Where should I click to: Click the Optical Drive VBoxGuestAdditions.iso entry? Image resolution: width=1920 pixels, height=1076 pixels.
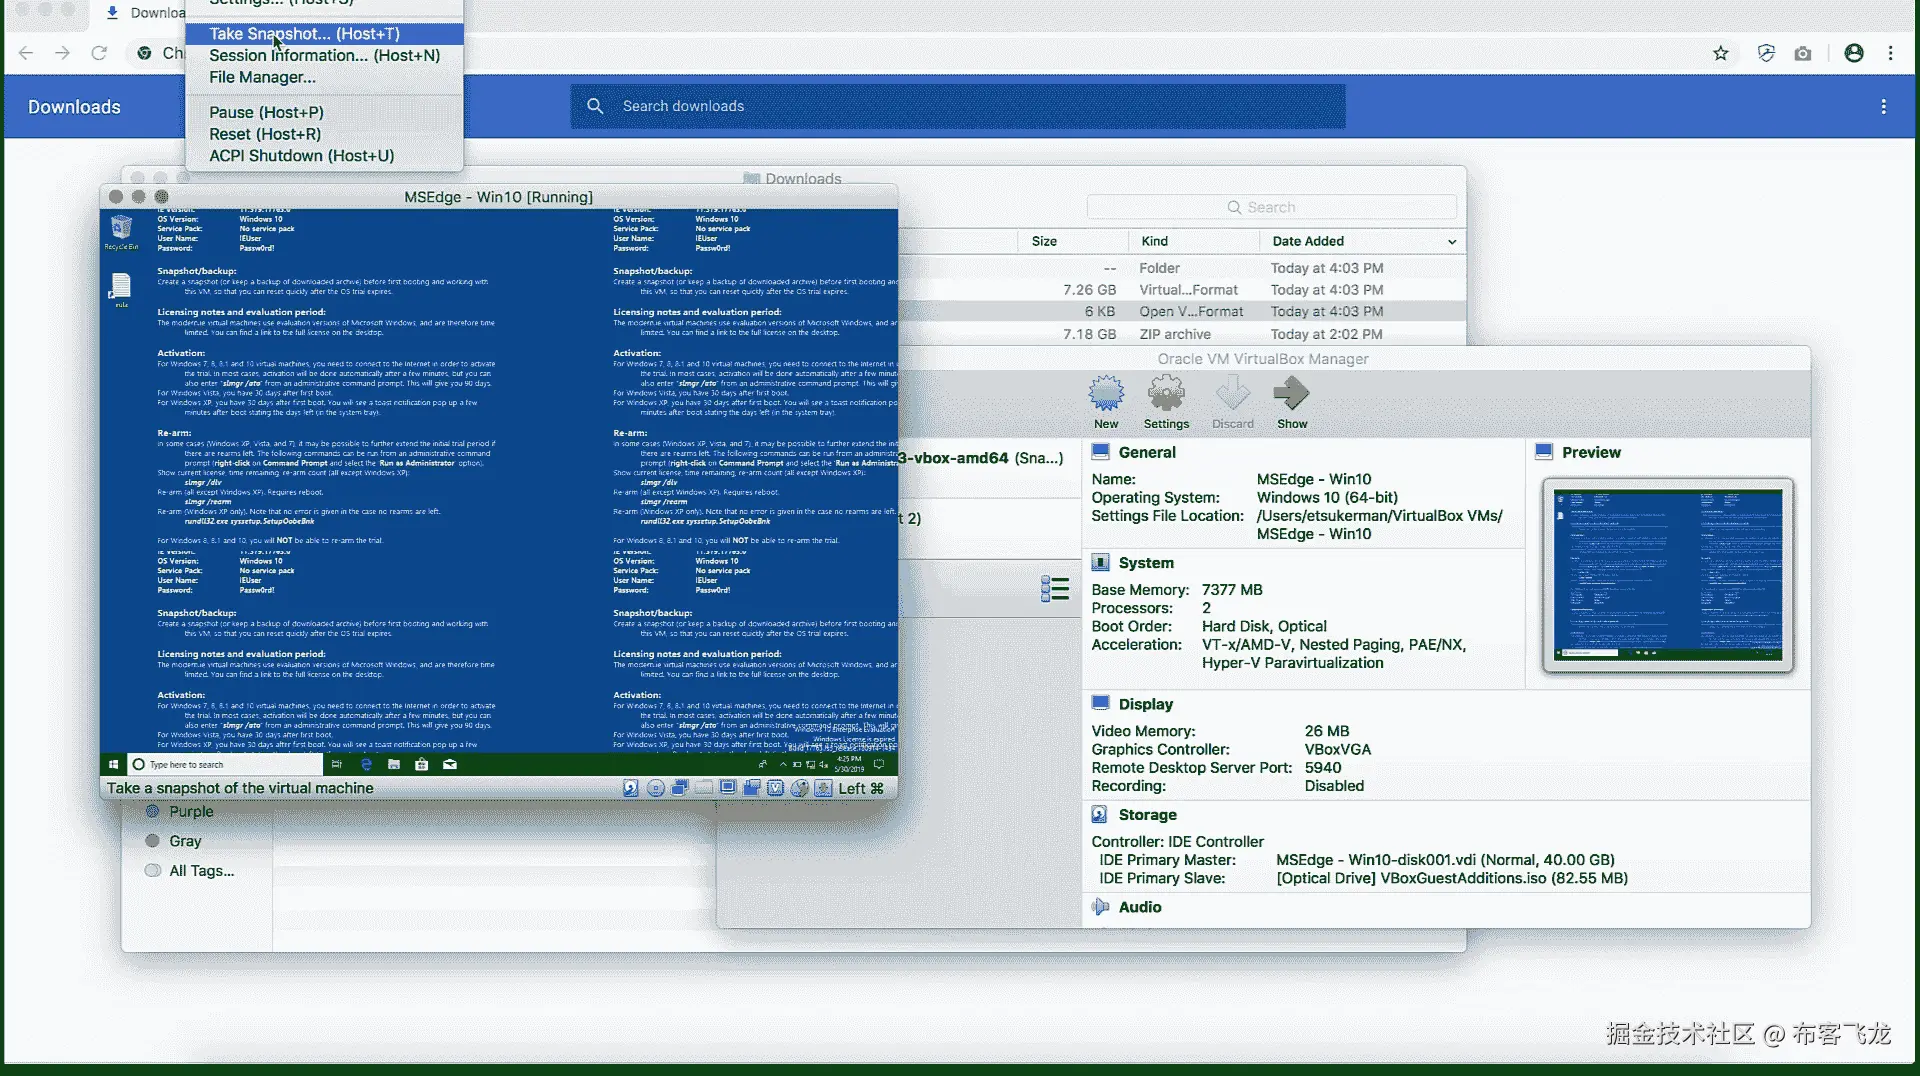pos(1452,879)
